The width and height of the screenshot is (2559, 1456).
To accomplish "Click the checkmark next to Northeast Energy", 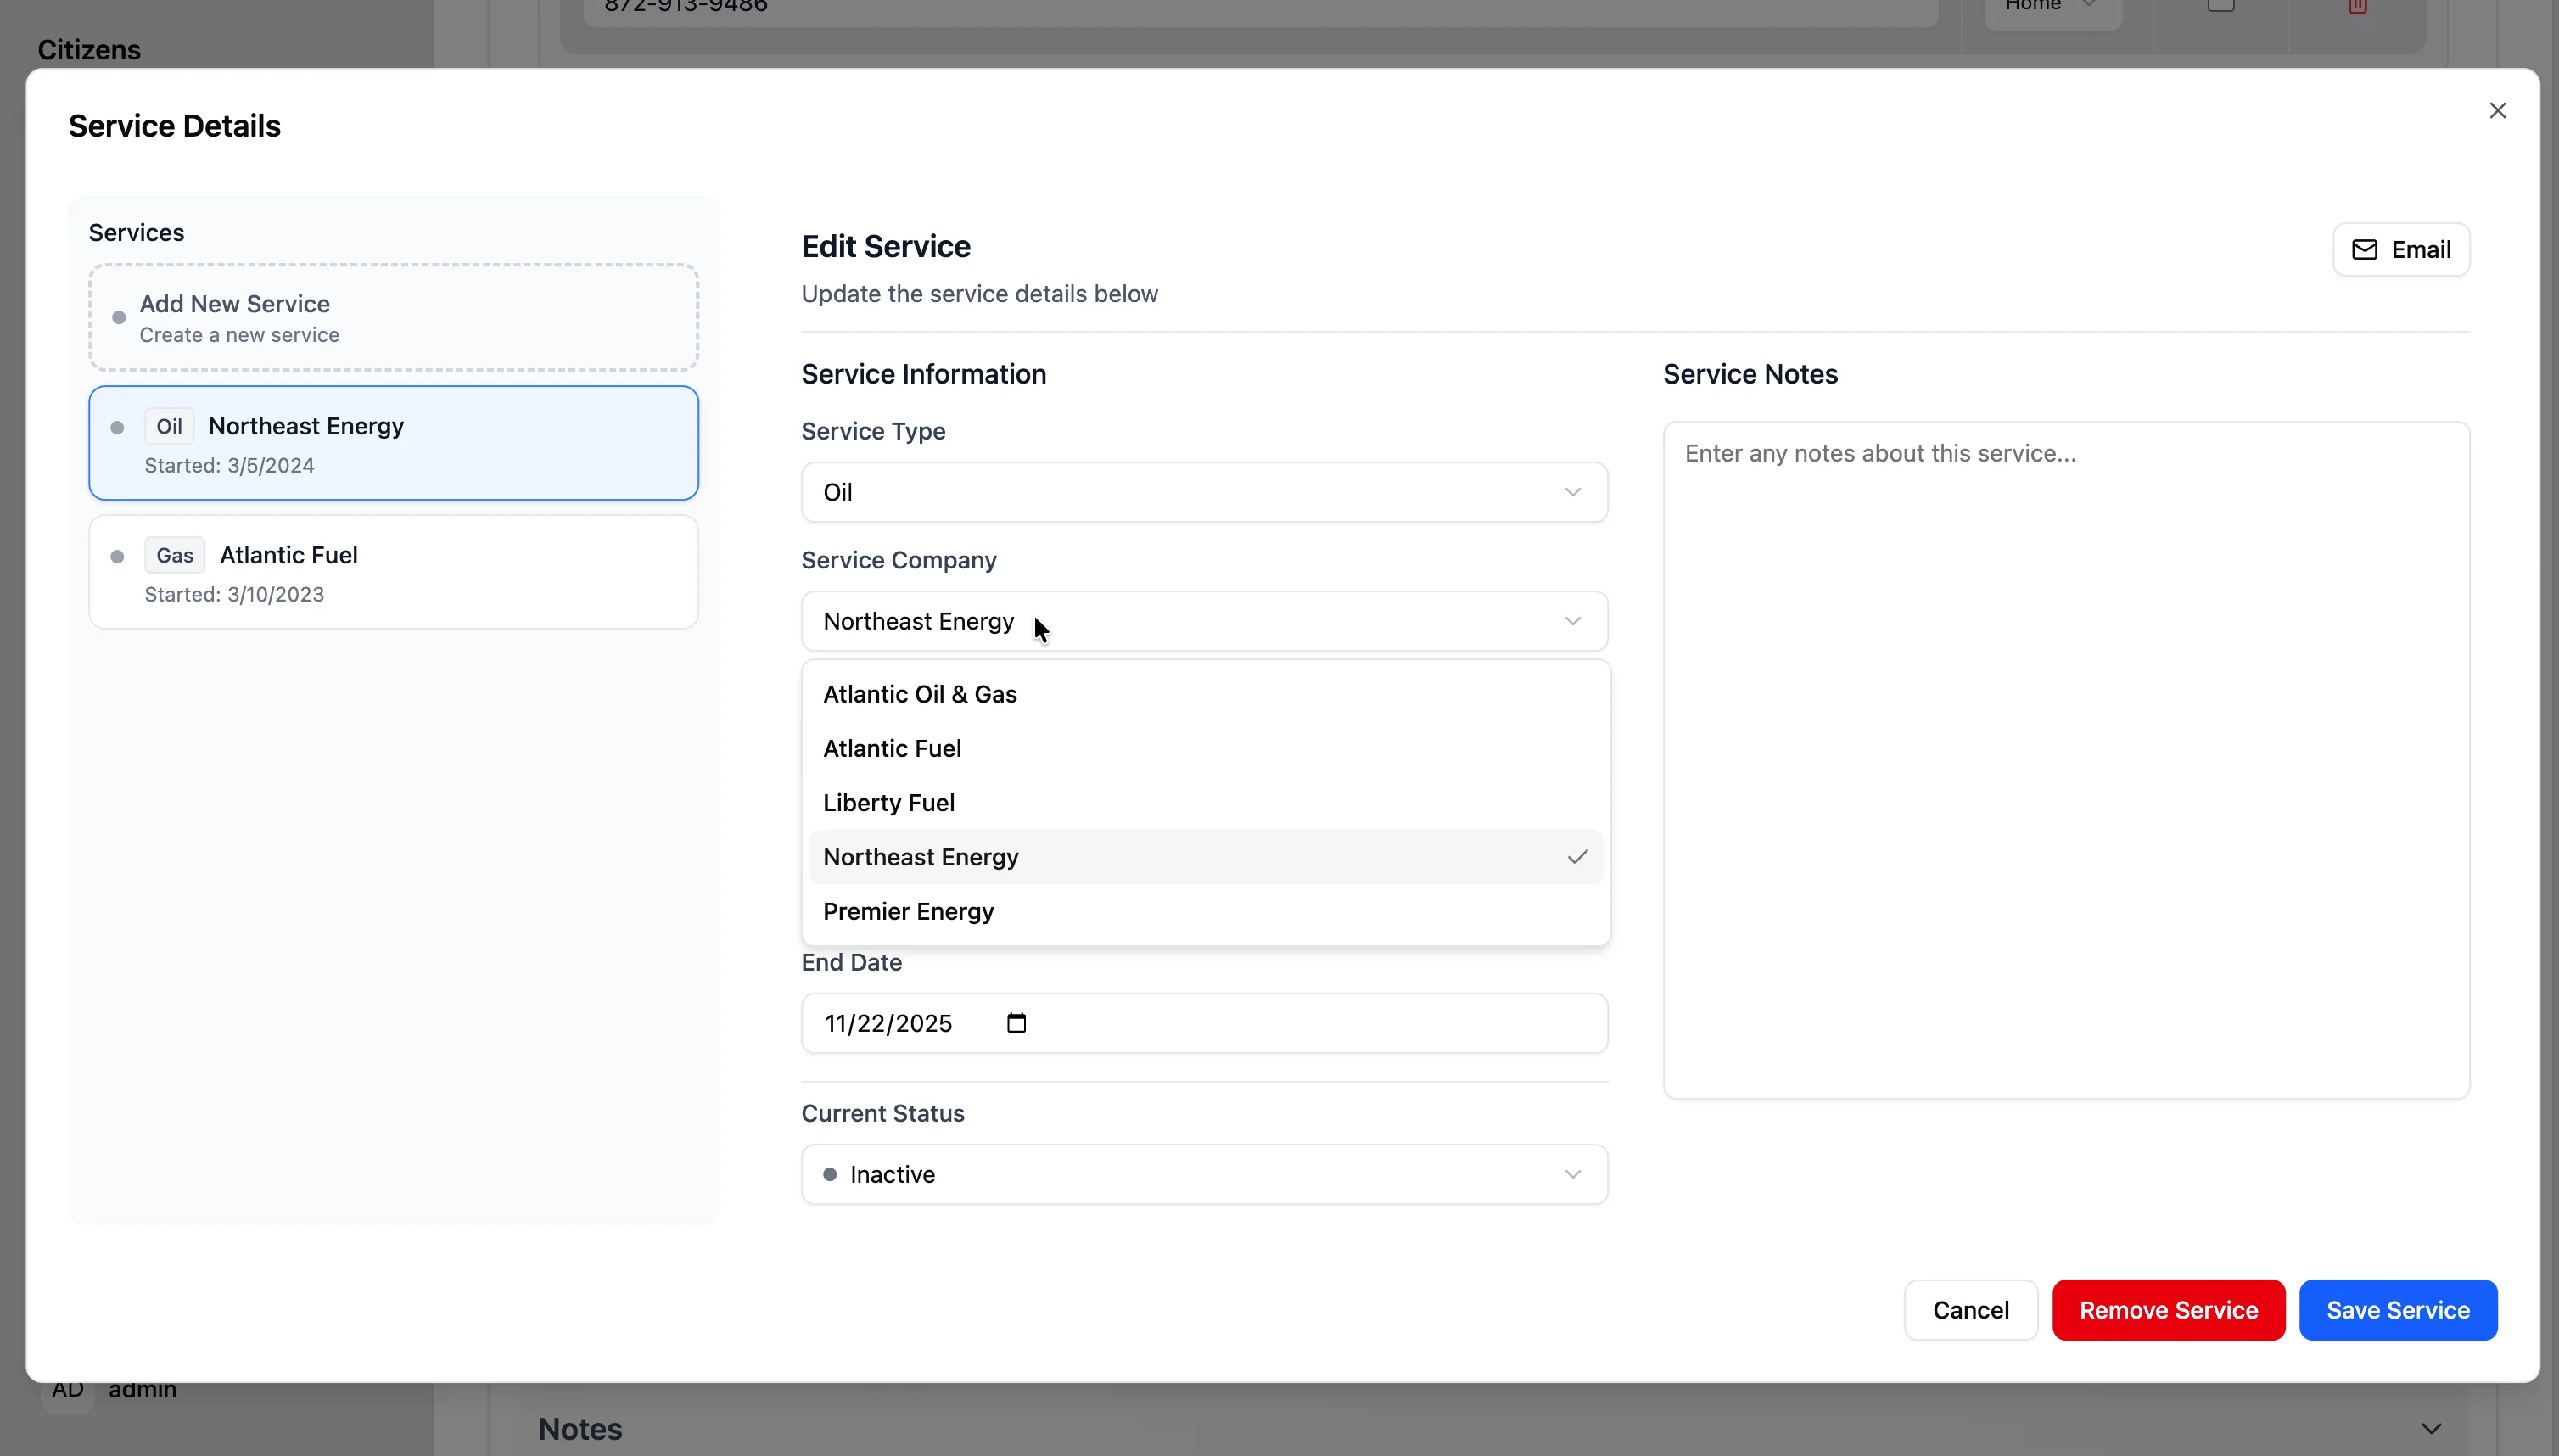I will pyautogui.click(x=1577, y=857).
